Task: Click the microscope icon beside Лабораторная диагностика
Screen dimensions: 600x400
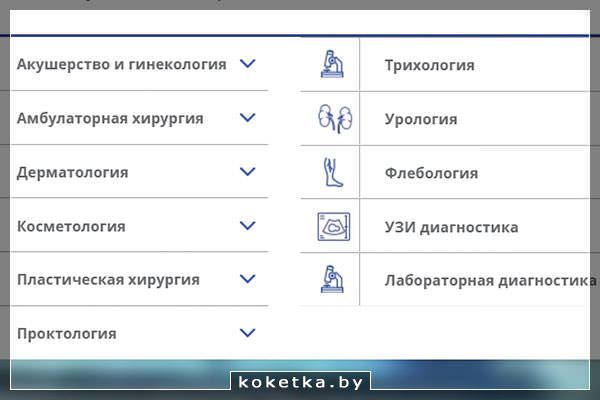Action: point(332,279)
